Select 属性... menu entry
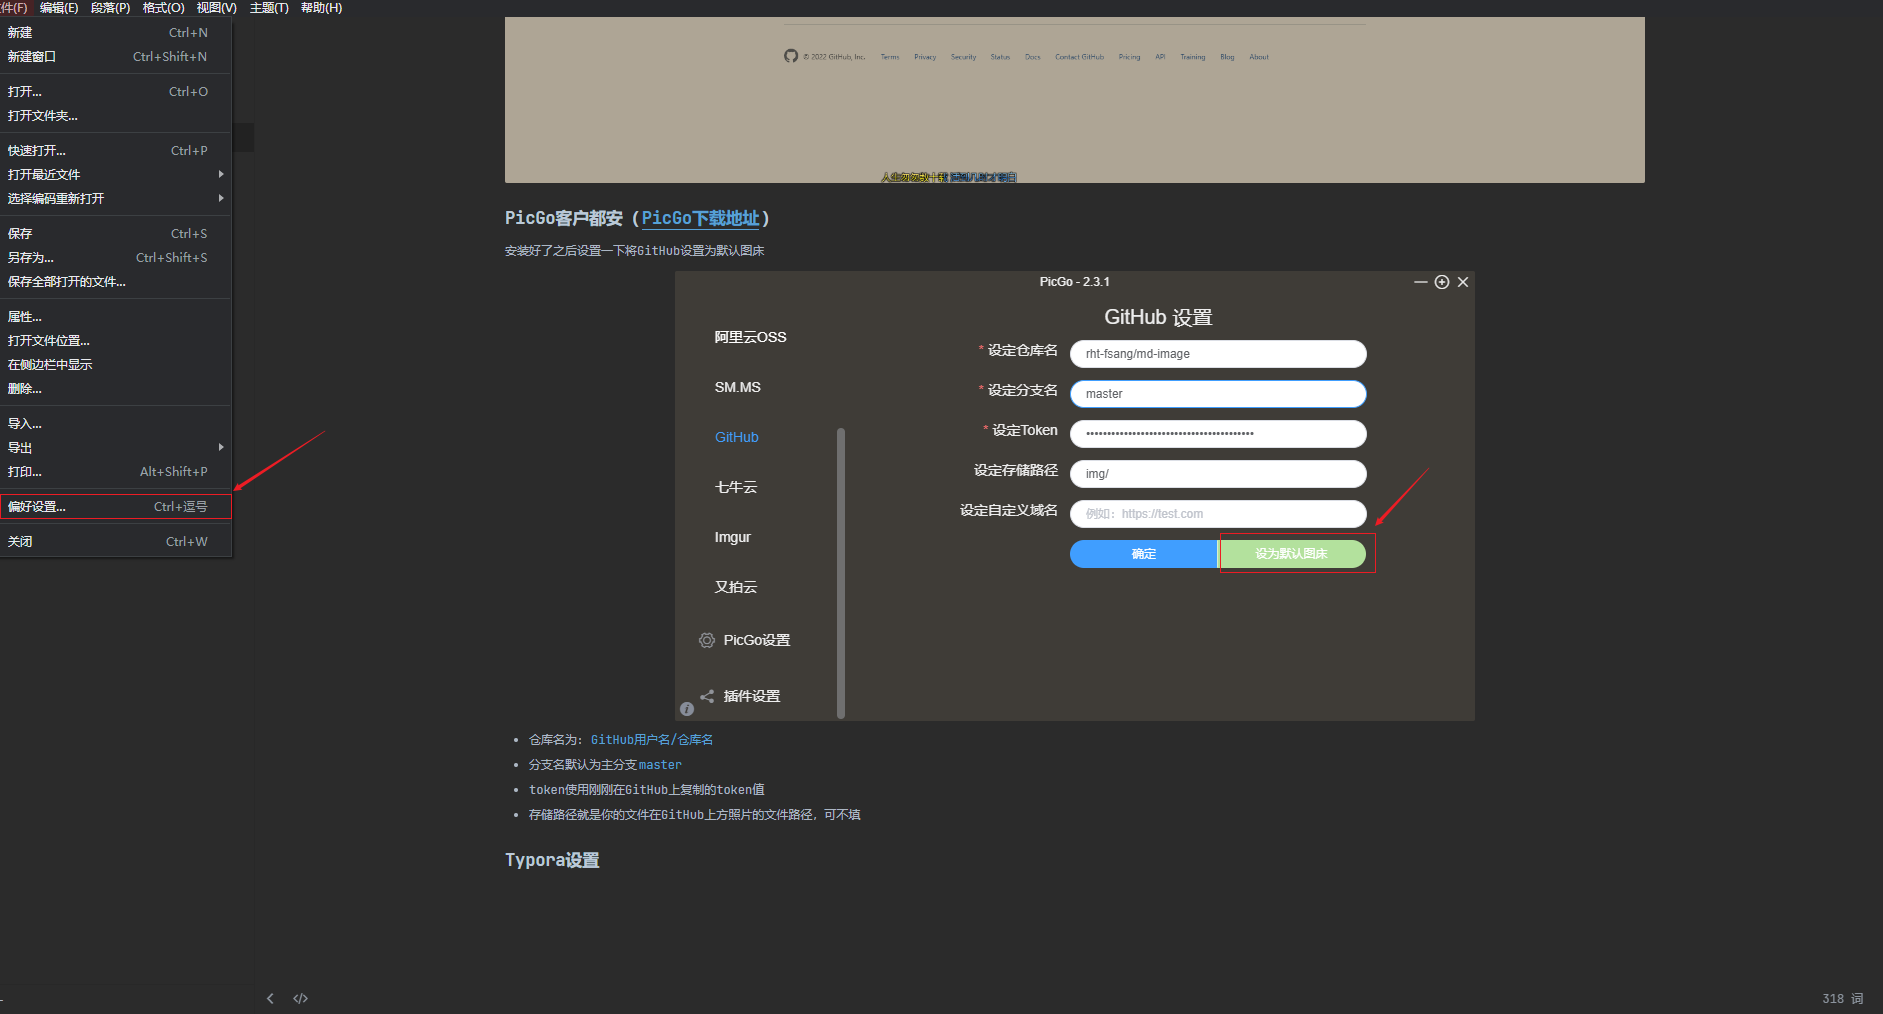Viewport: 1883px width, 1014px height. [115, 317]
